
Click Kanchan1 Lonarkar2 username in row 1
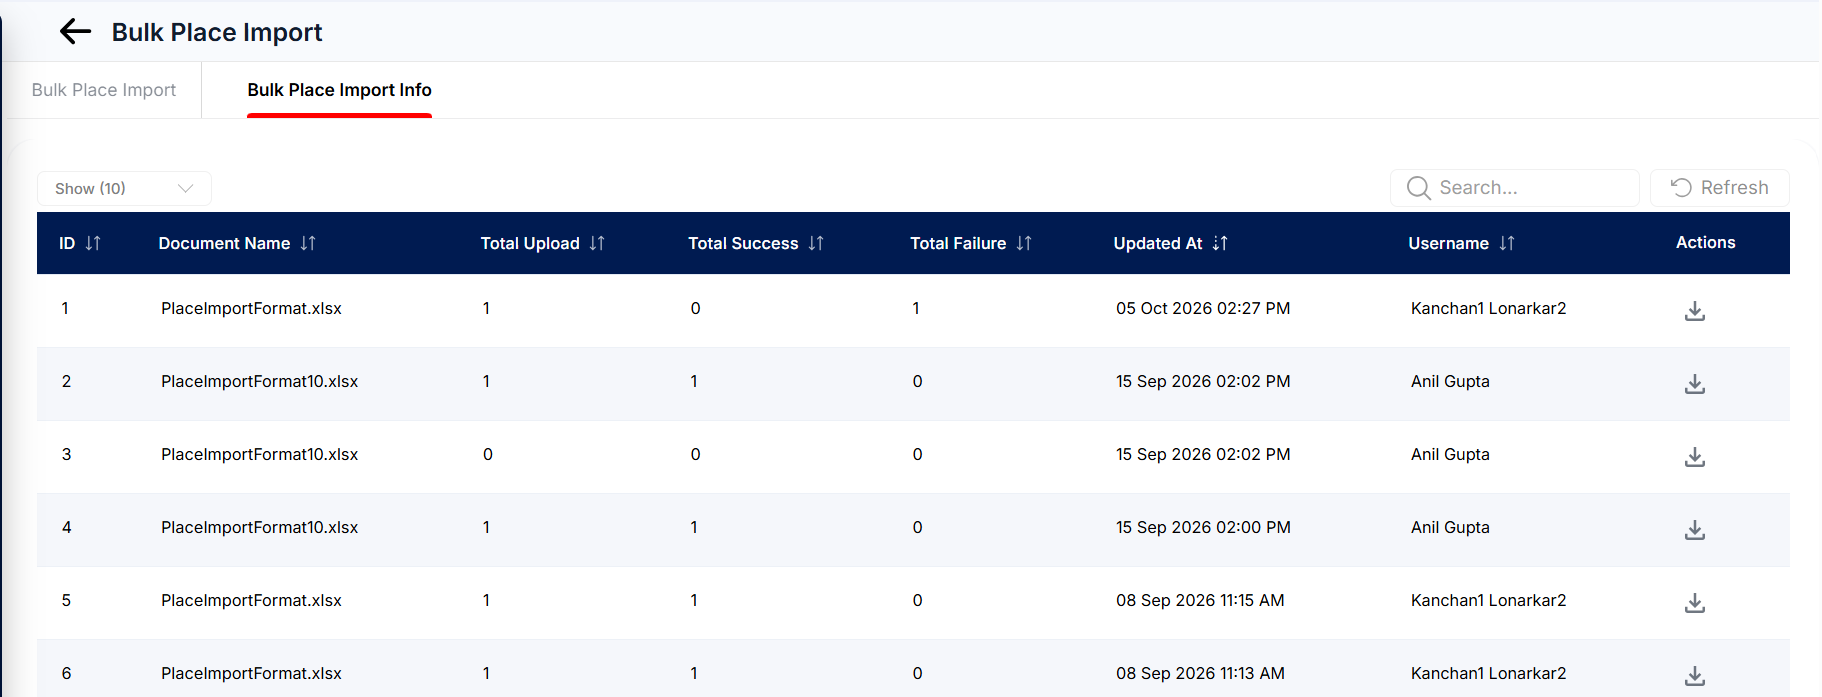point(1488,308)
